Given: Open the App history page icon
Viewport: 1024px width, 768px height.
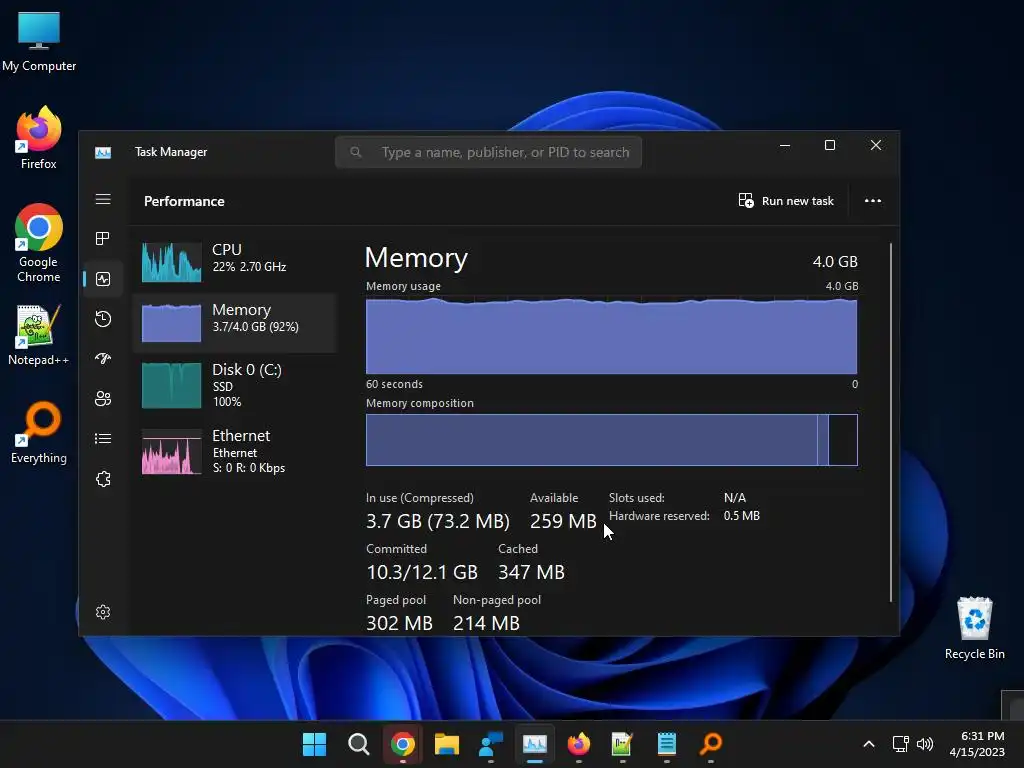Looking at the screenshot, I should point(103,319).
